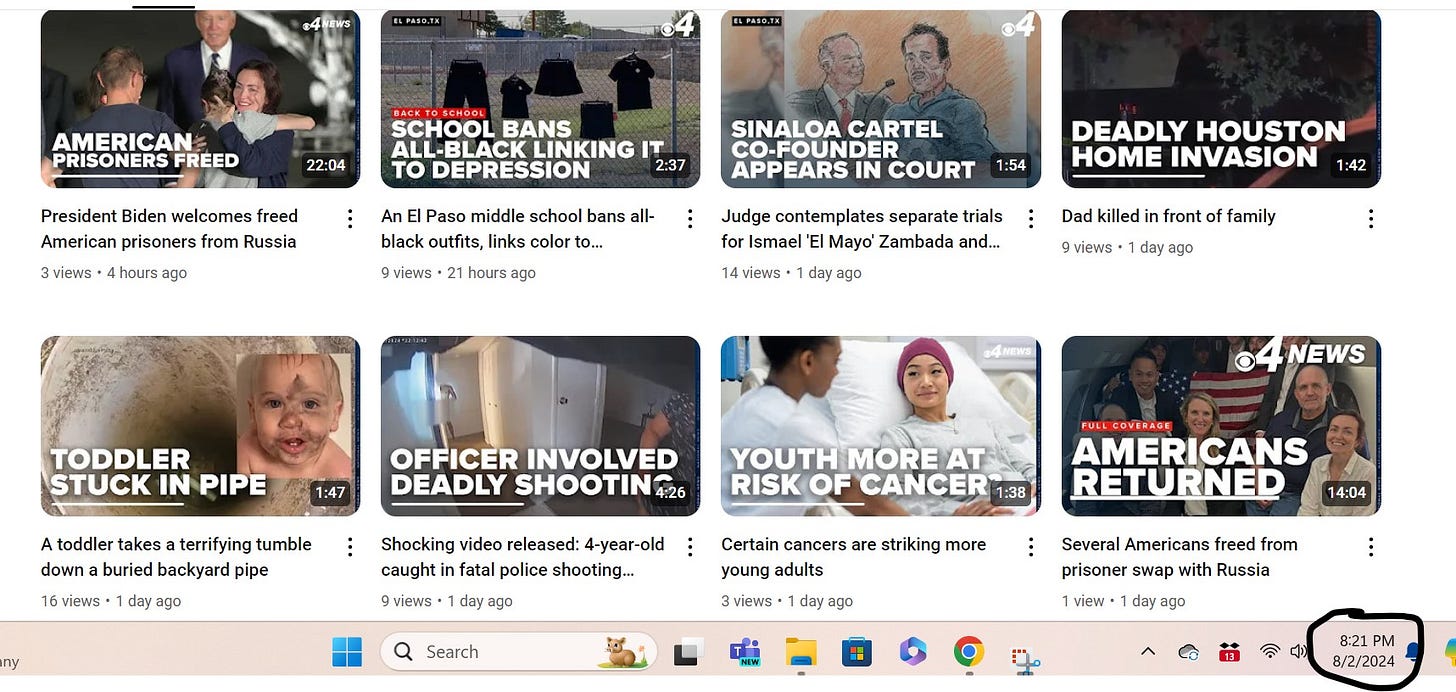Open title President Biden welcomes freed American prisoners
This screenshot has width=1456, height=692.
pyautogui.click(x=170, y=229)
